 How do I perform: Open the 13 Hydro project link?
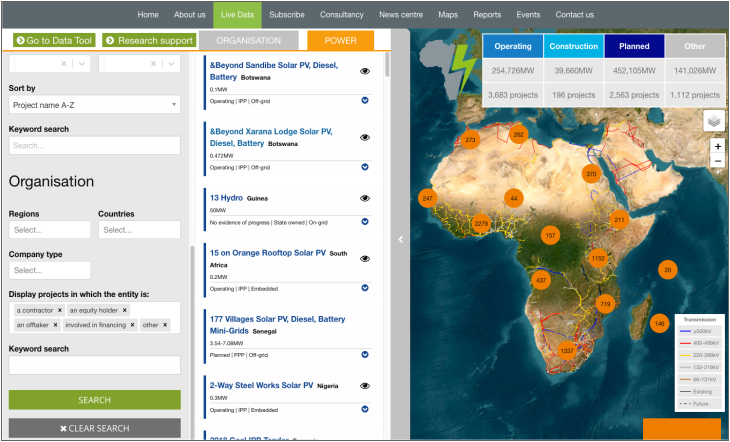pyautogui.click(x=226, y=198)
